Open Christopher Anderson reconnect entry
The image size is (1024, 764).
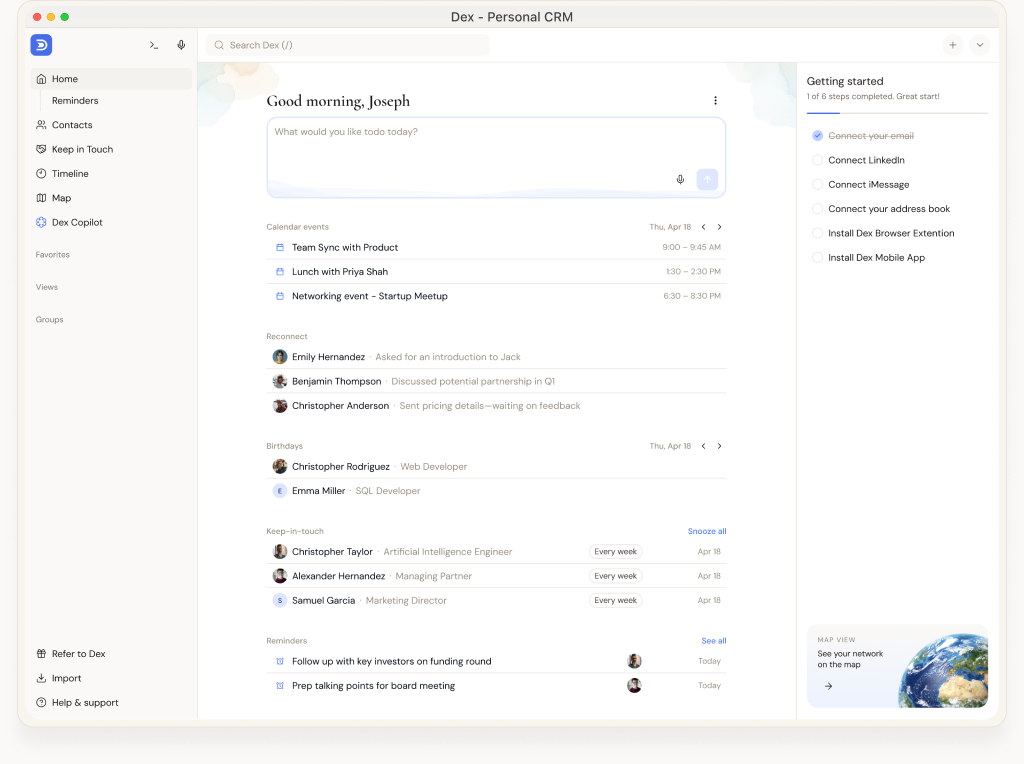496,406
